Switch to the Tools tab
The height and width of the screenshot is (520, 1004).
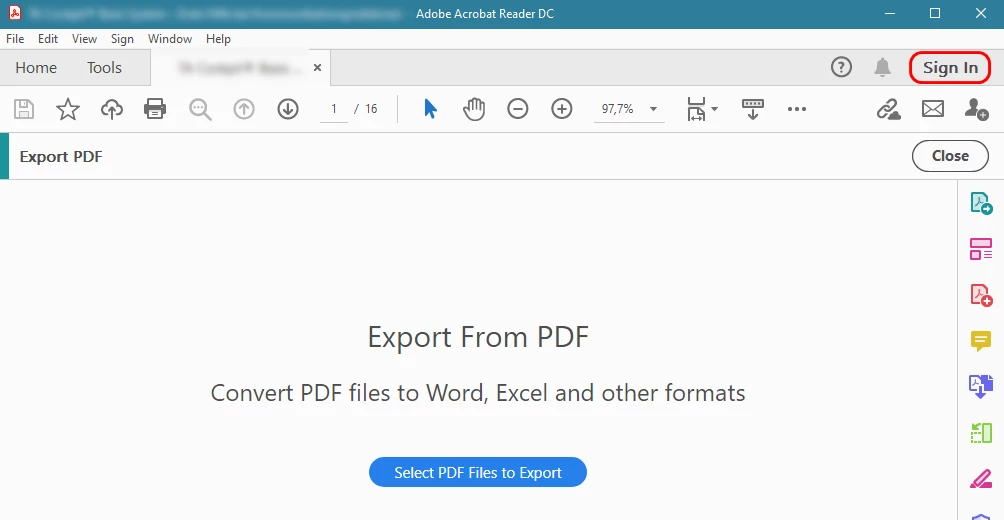104,68
